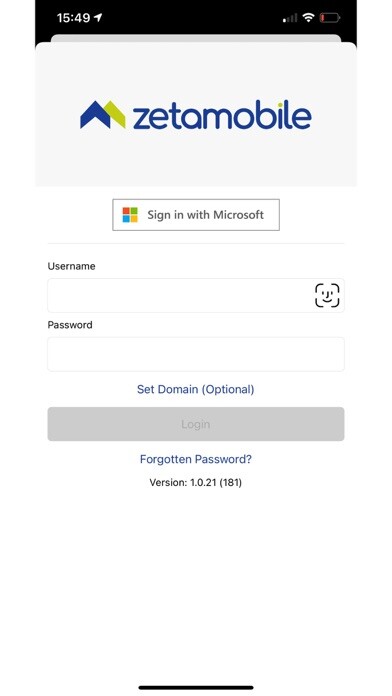
Task: Click the Microsoft four-color logo
Action: coord(130,215)
